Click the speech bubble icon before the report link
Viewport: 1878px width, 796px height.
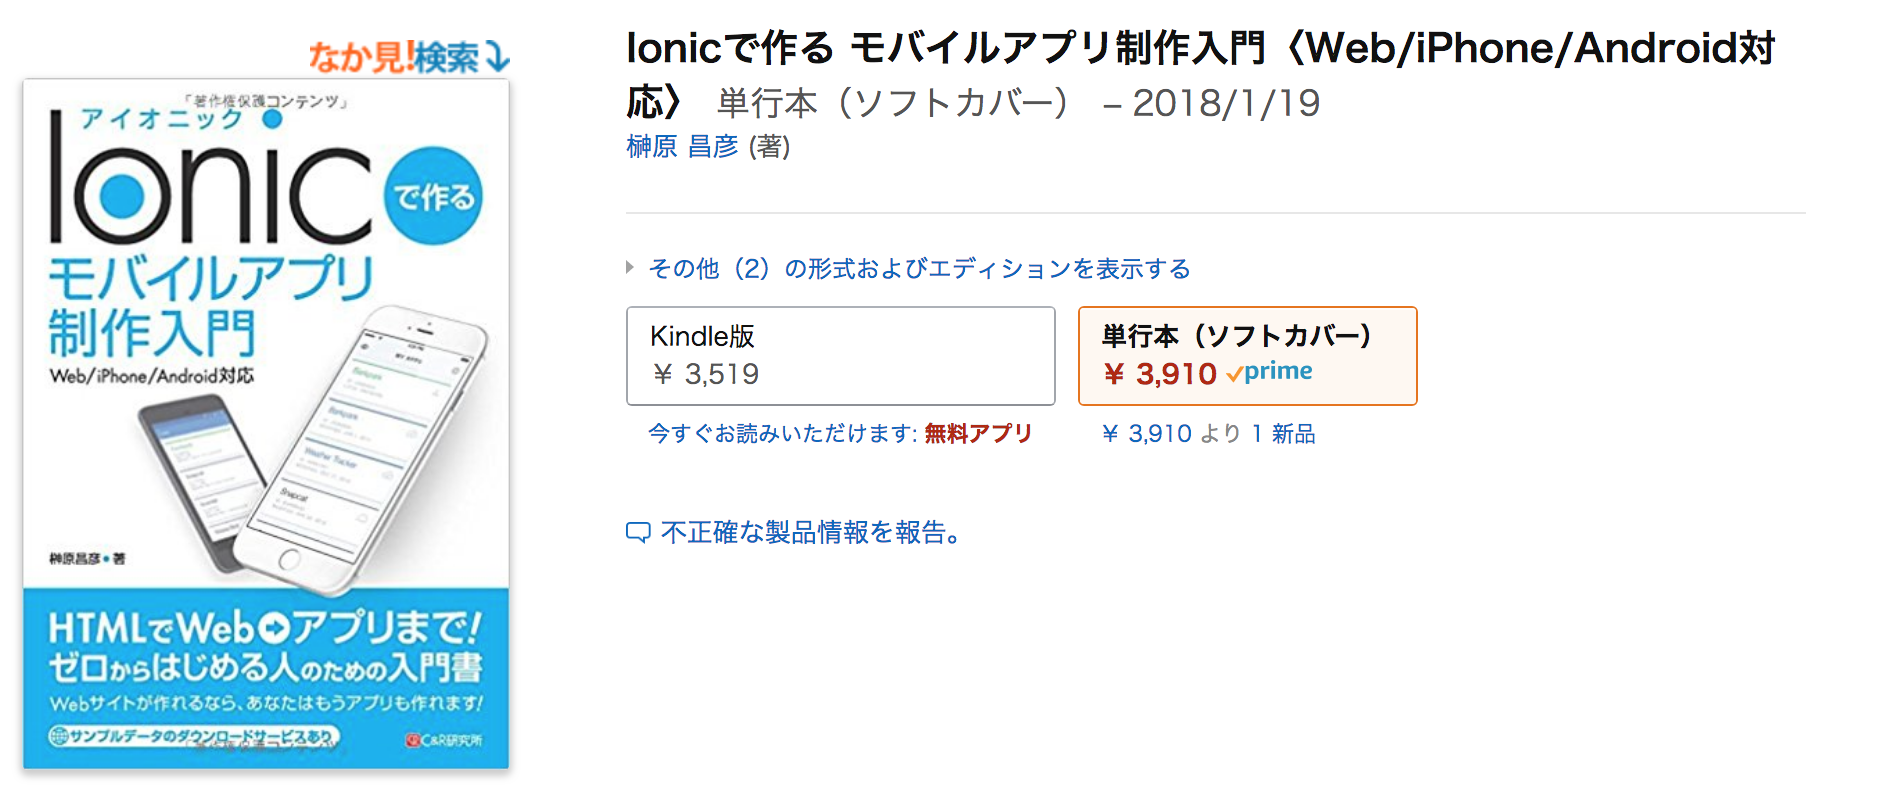[637, 533]
